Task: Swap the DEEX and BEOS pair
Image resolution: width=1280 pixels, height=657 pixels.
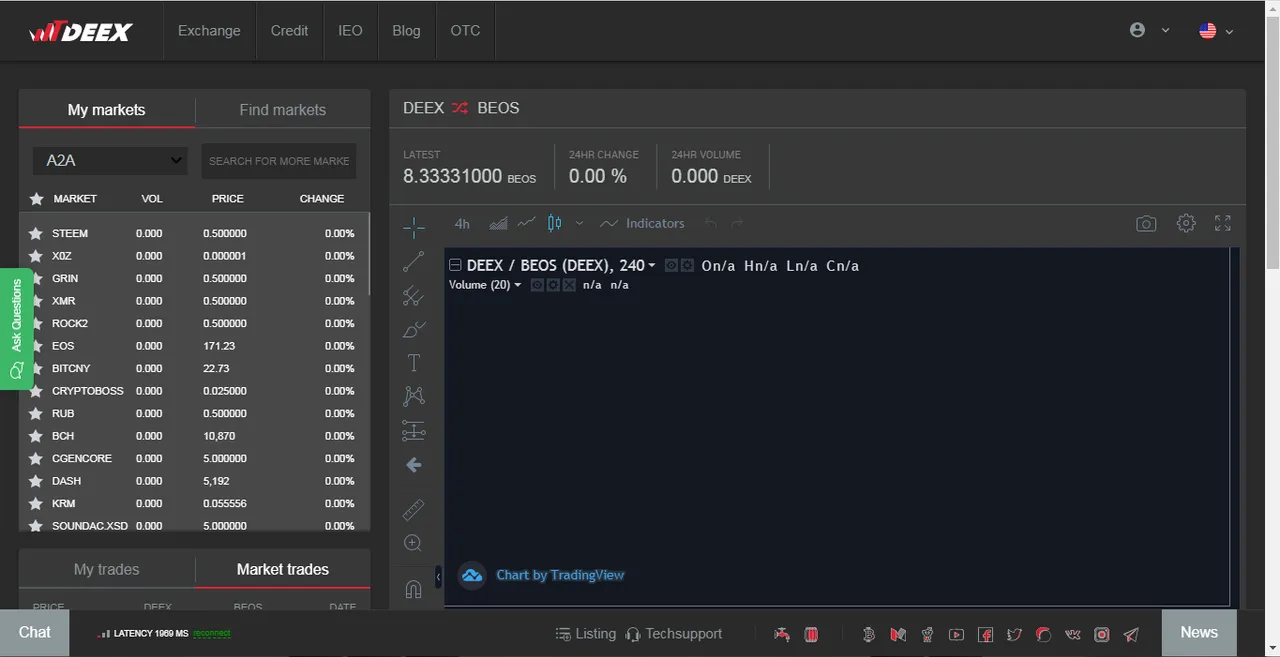Action: point(460,108)
